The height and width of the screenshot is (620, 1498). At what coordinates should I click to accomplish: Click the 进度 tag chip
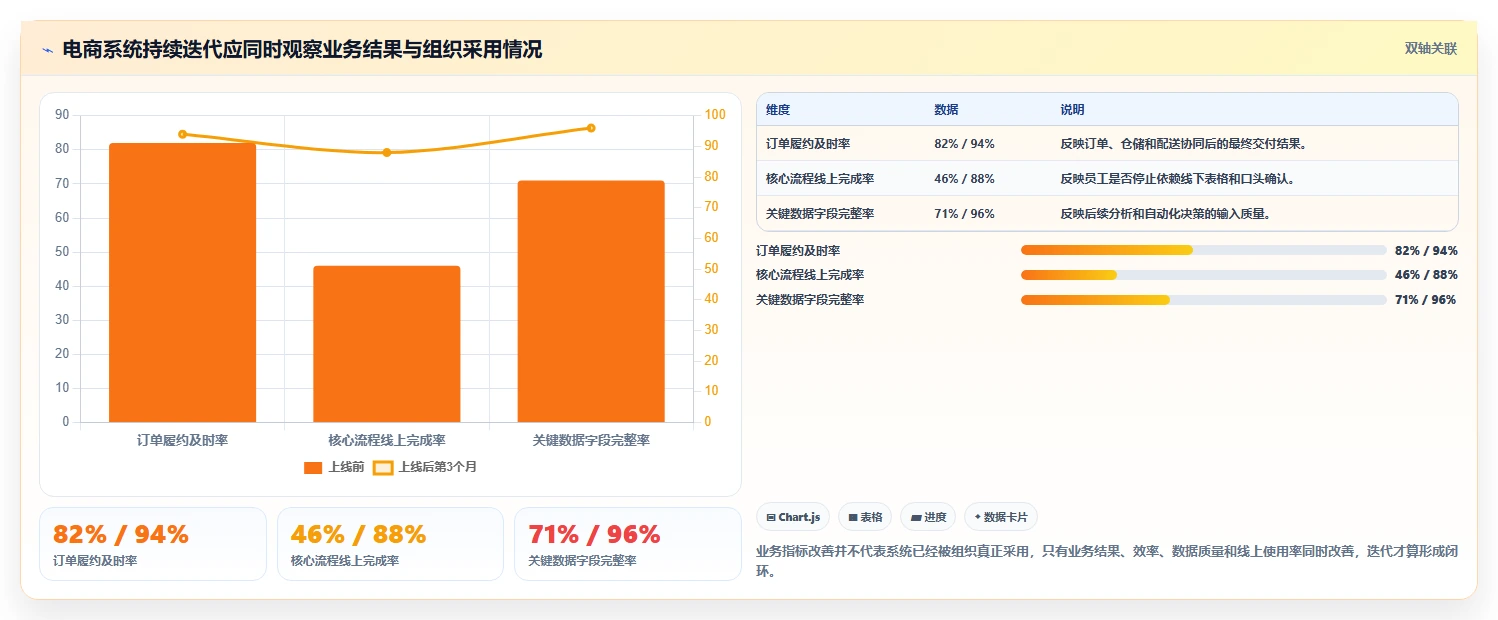pyautogui.click(x=928, y=517)
